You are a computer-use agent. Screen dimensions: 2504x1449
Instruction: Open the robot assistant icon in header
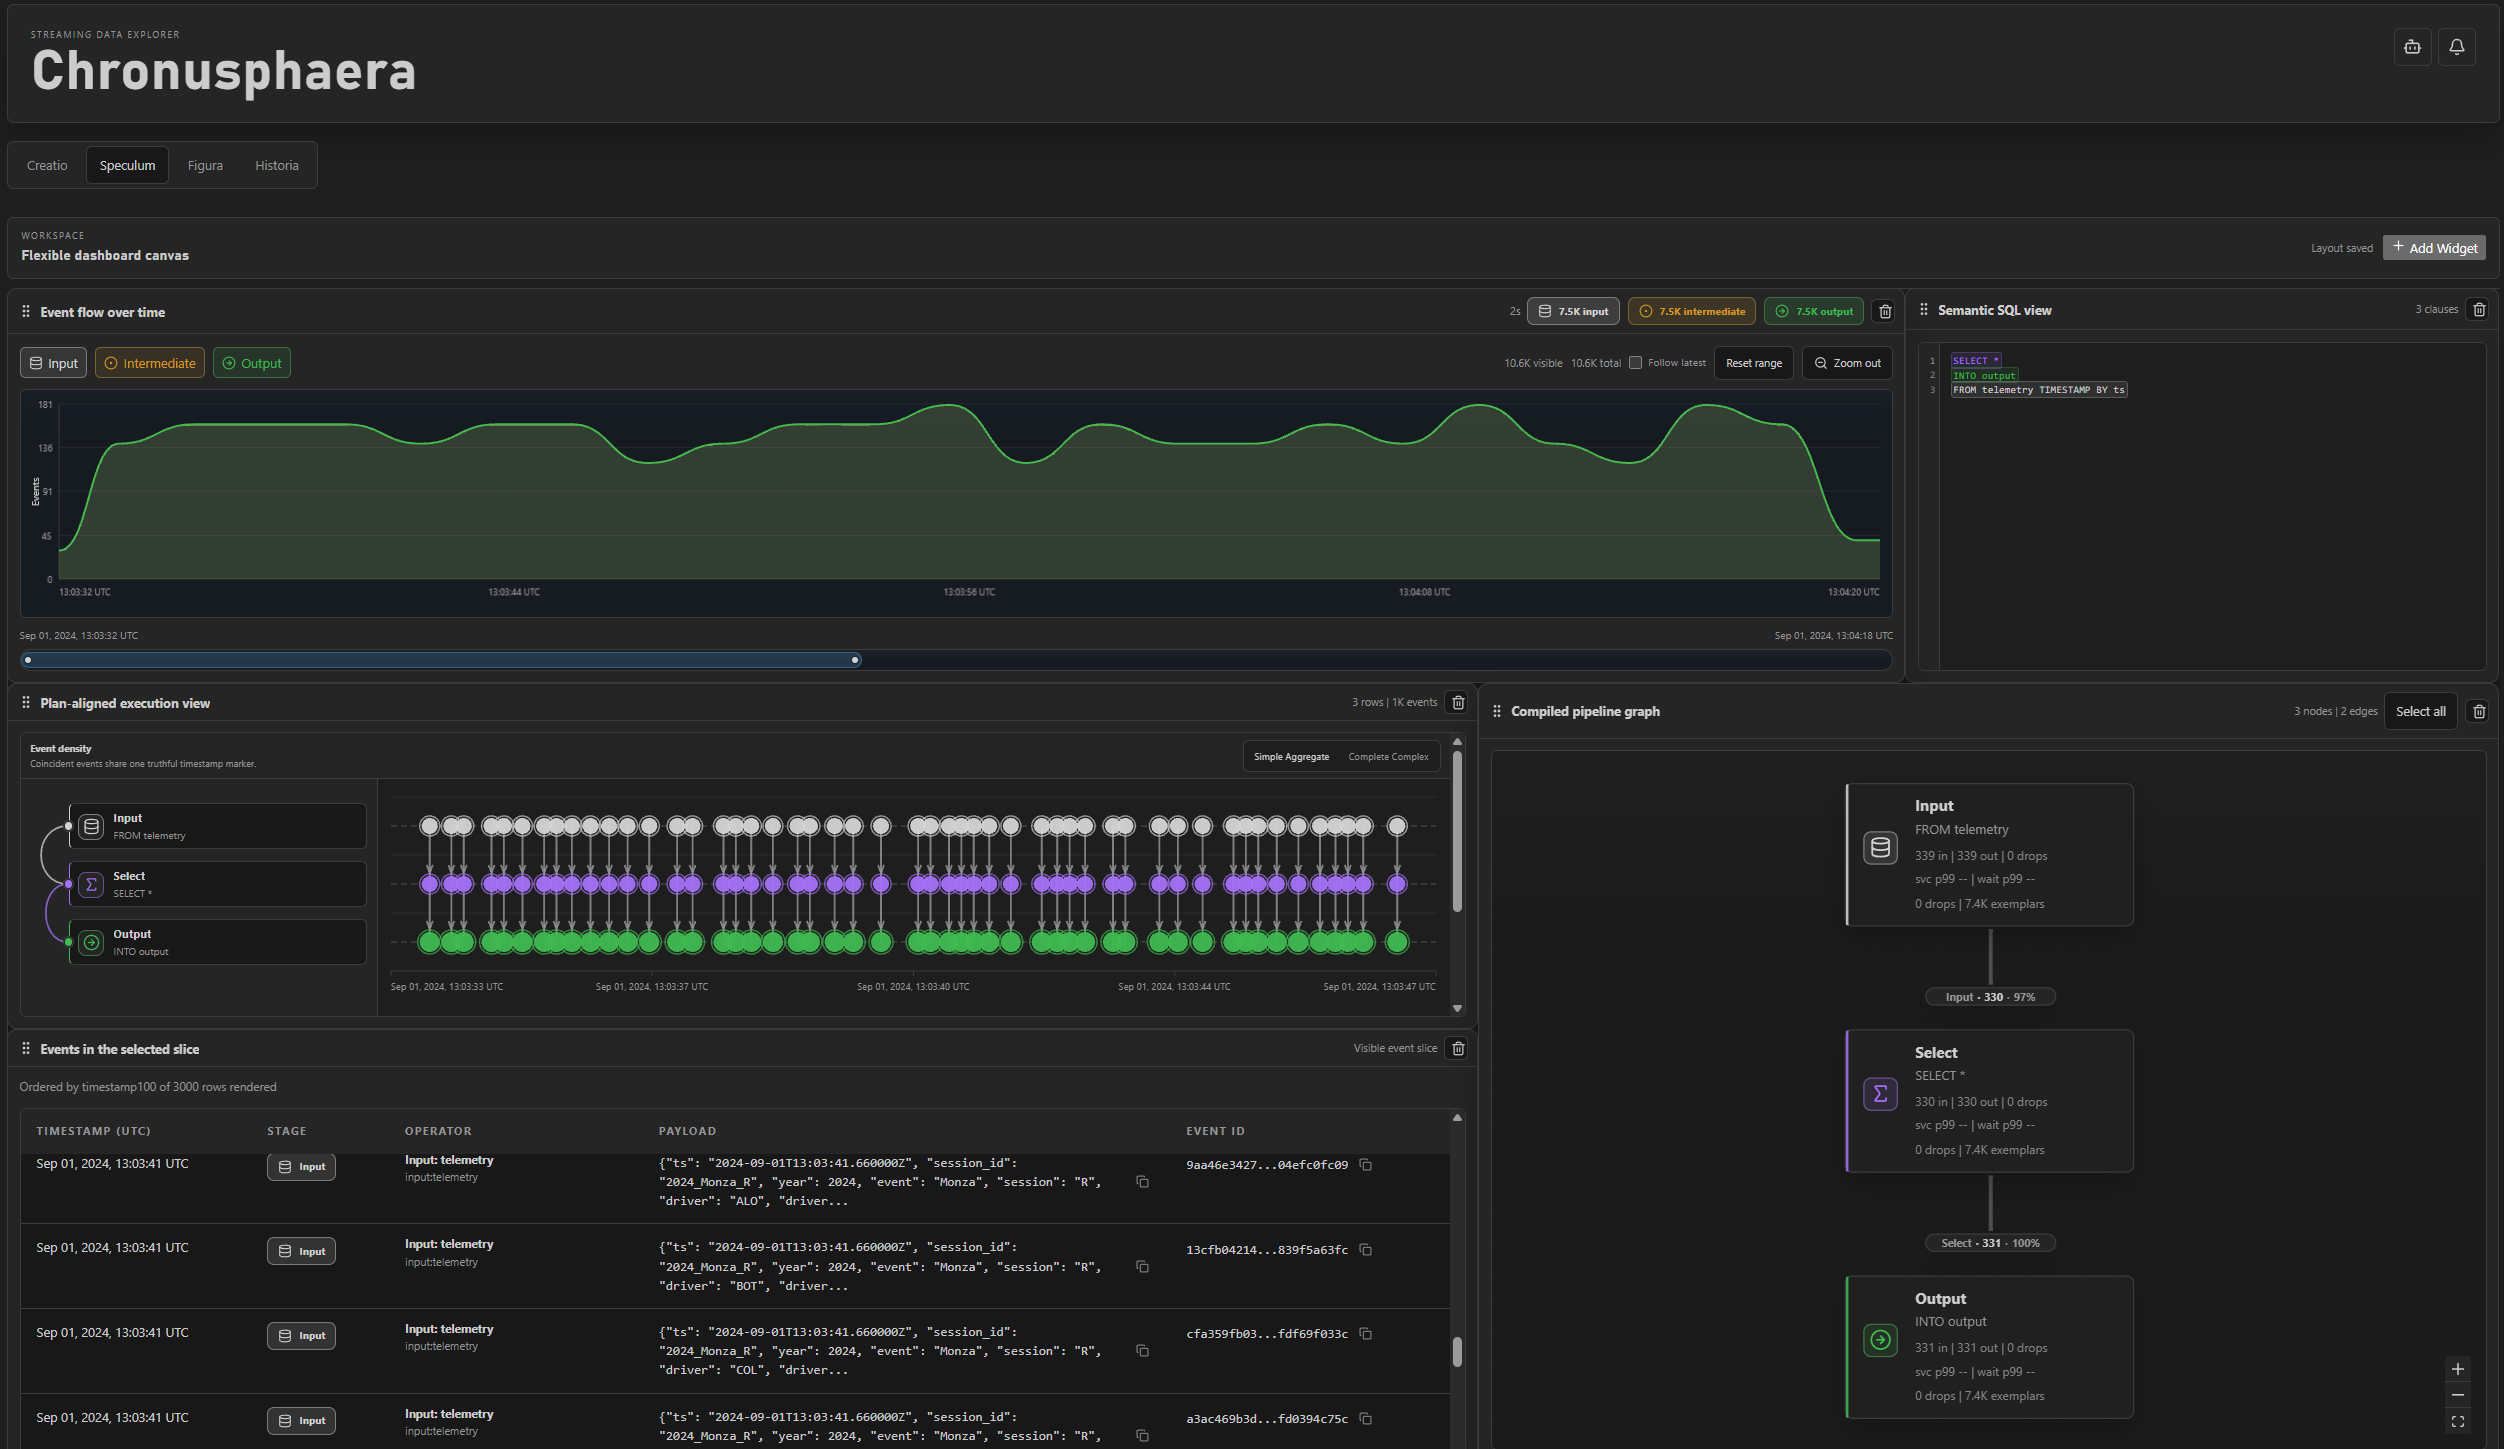point(2412,47)
